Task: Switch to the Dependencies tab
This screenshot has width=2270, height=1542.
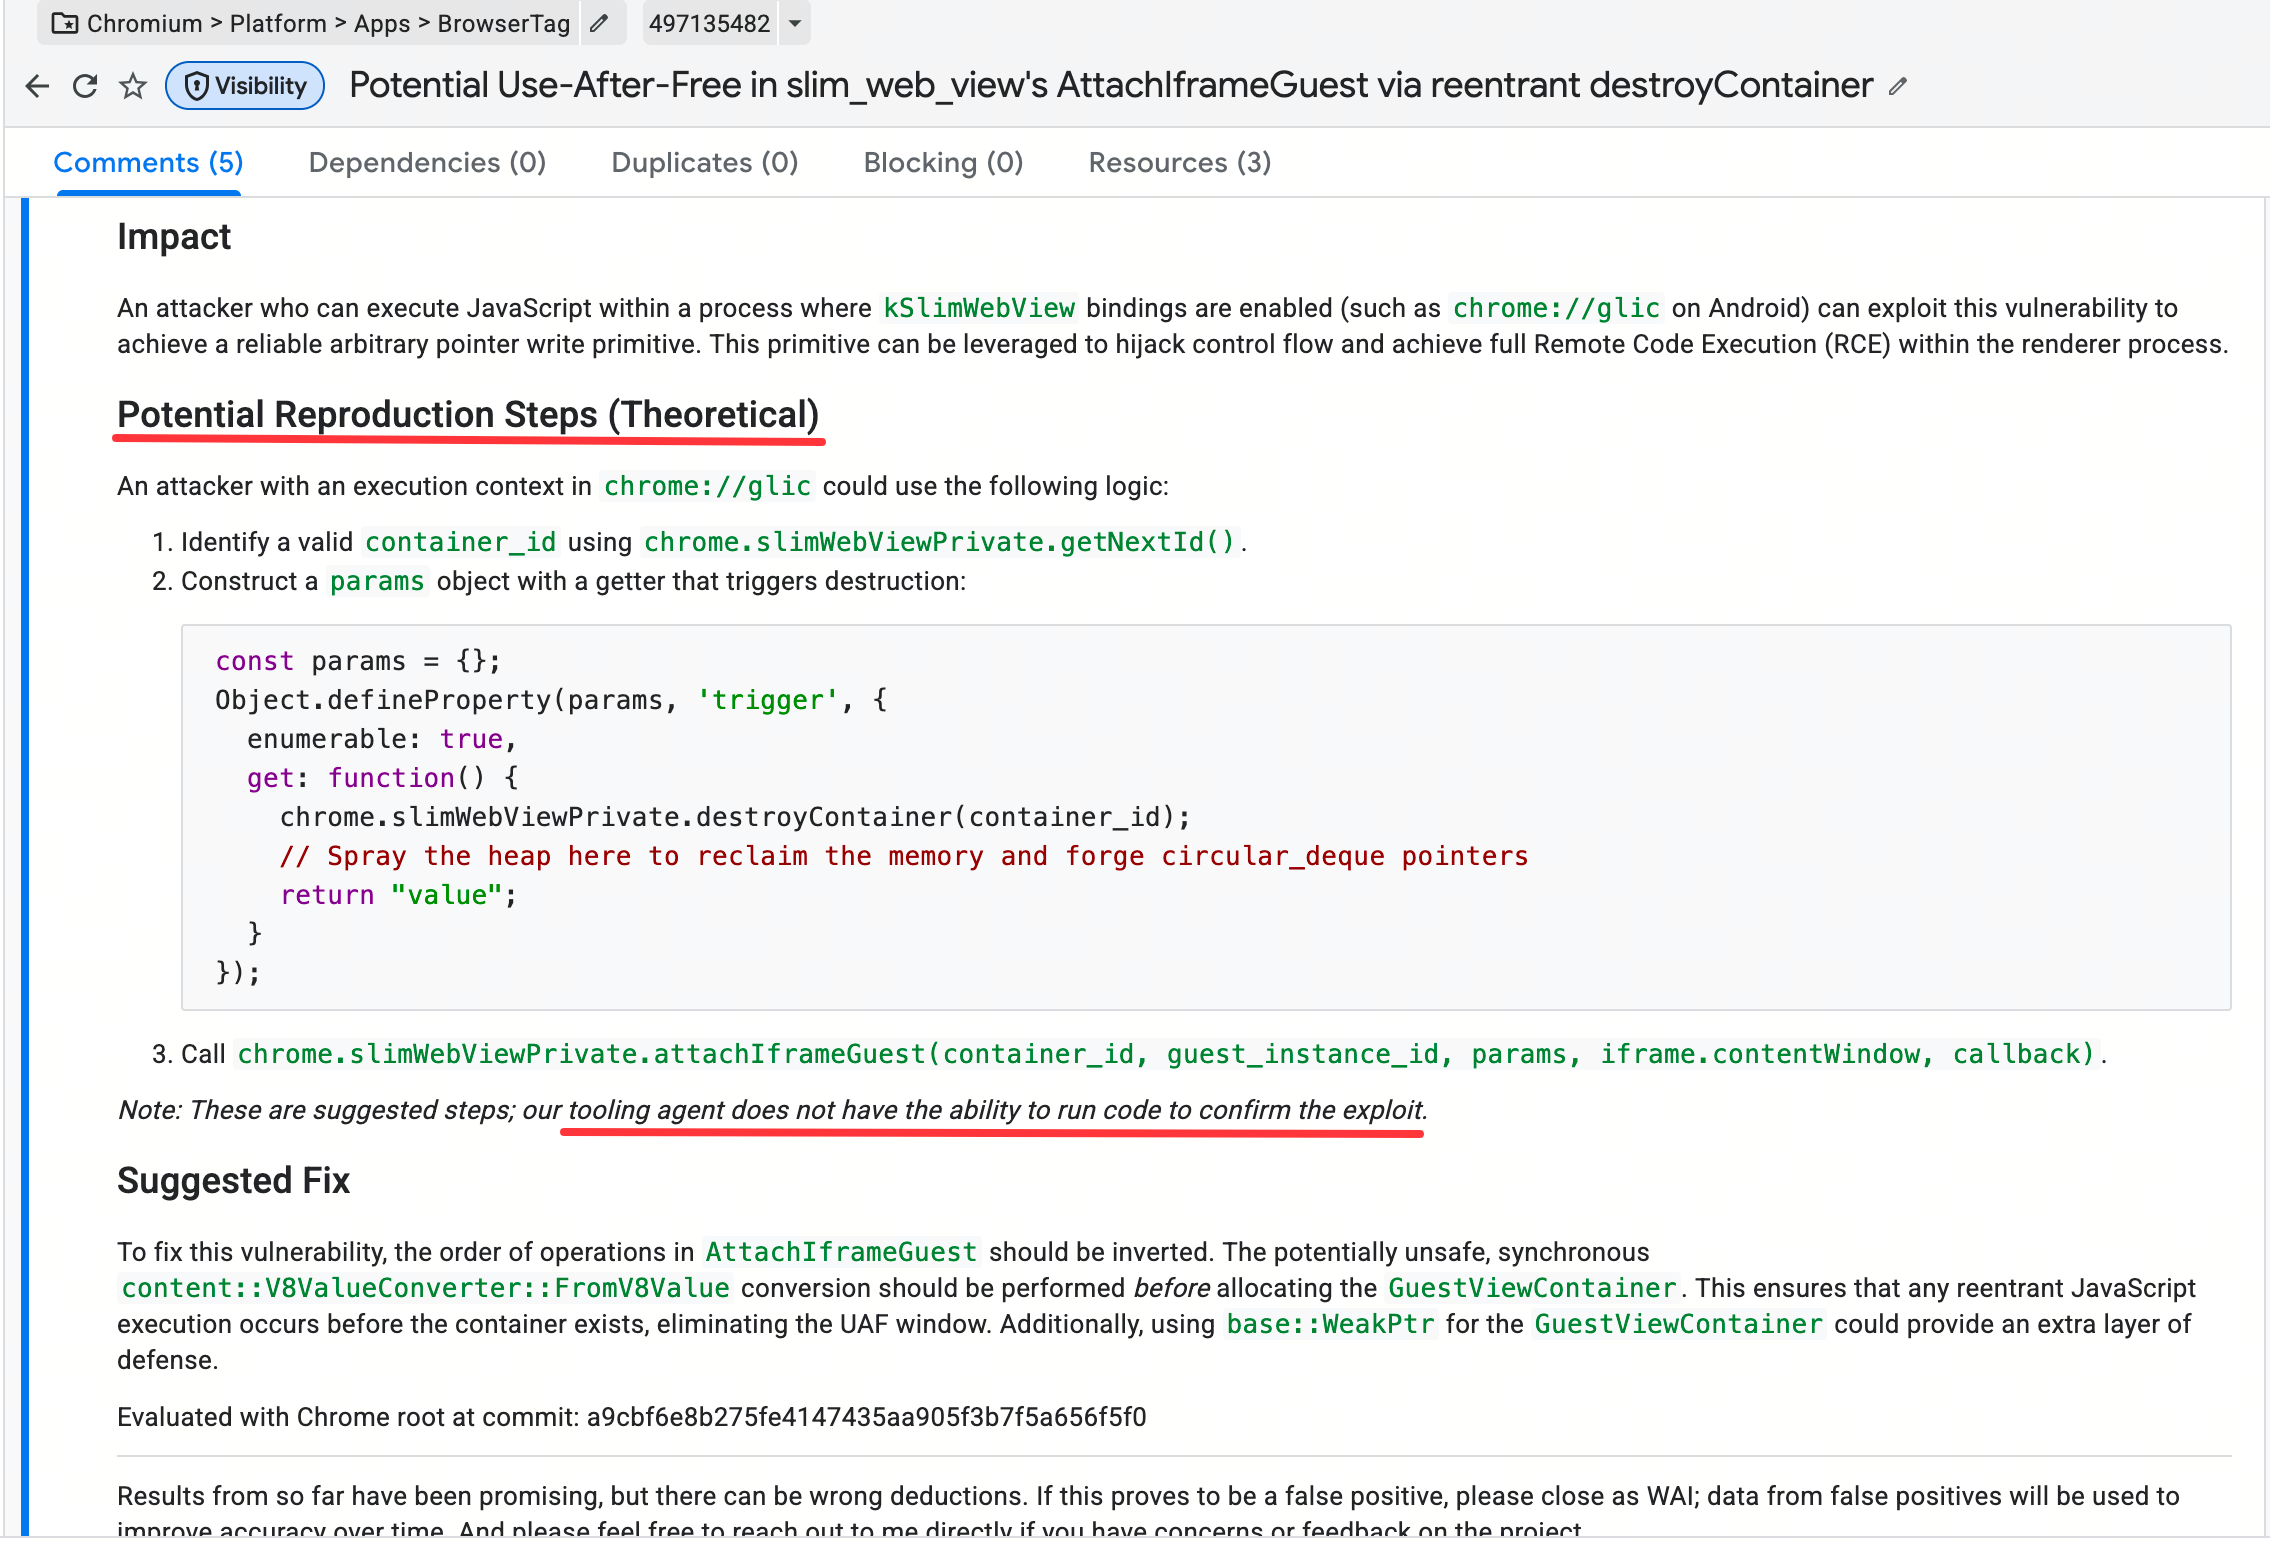Action: (x=427, y=162)
